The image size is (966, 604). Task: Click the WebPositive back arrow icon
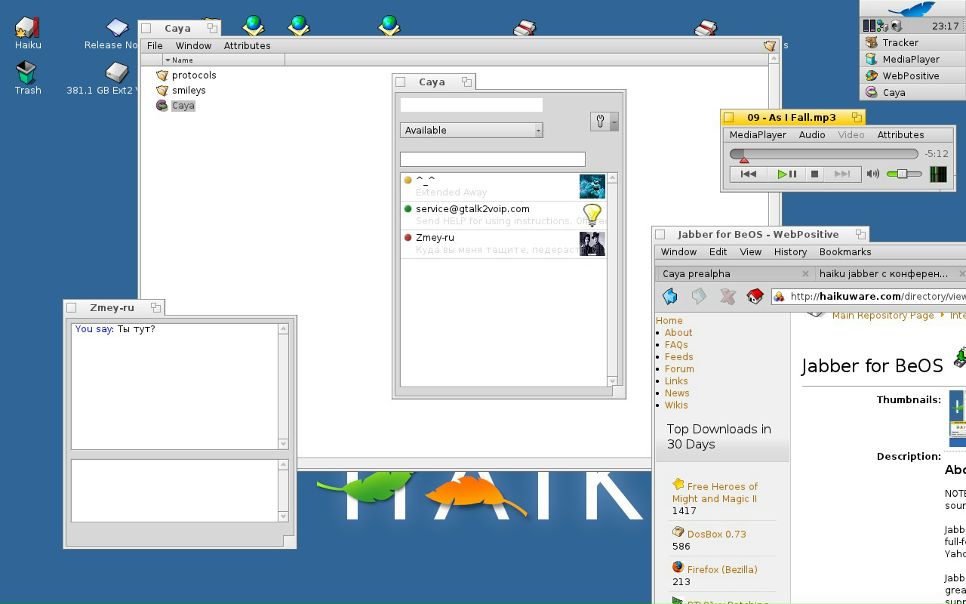click(670, 296)
